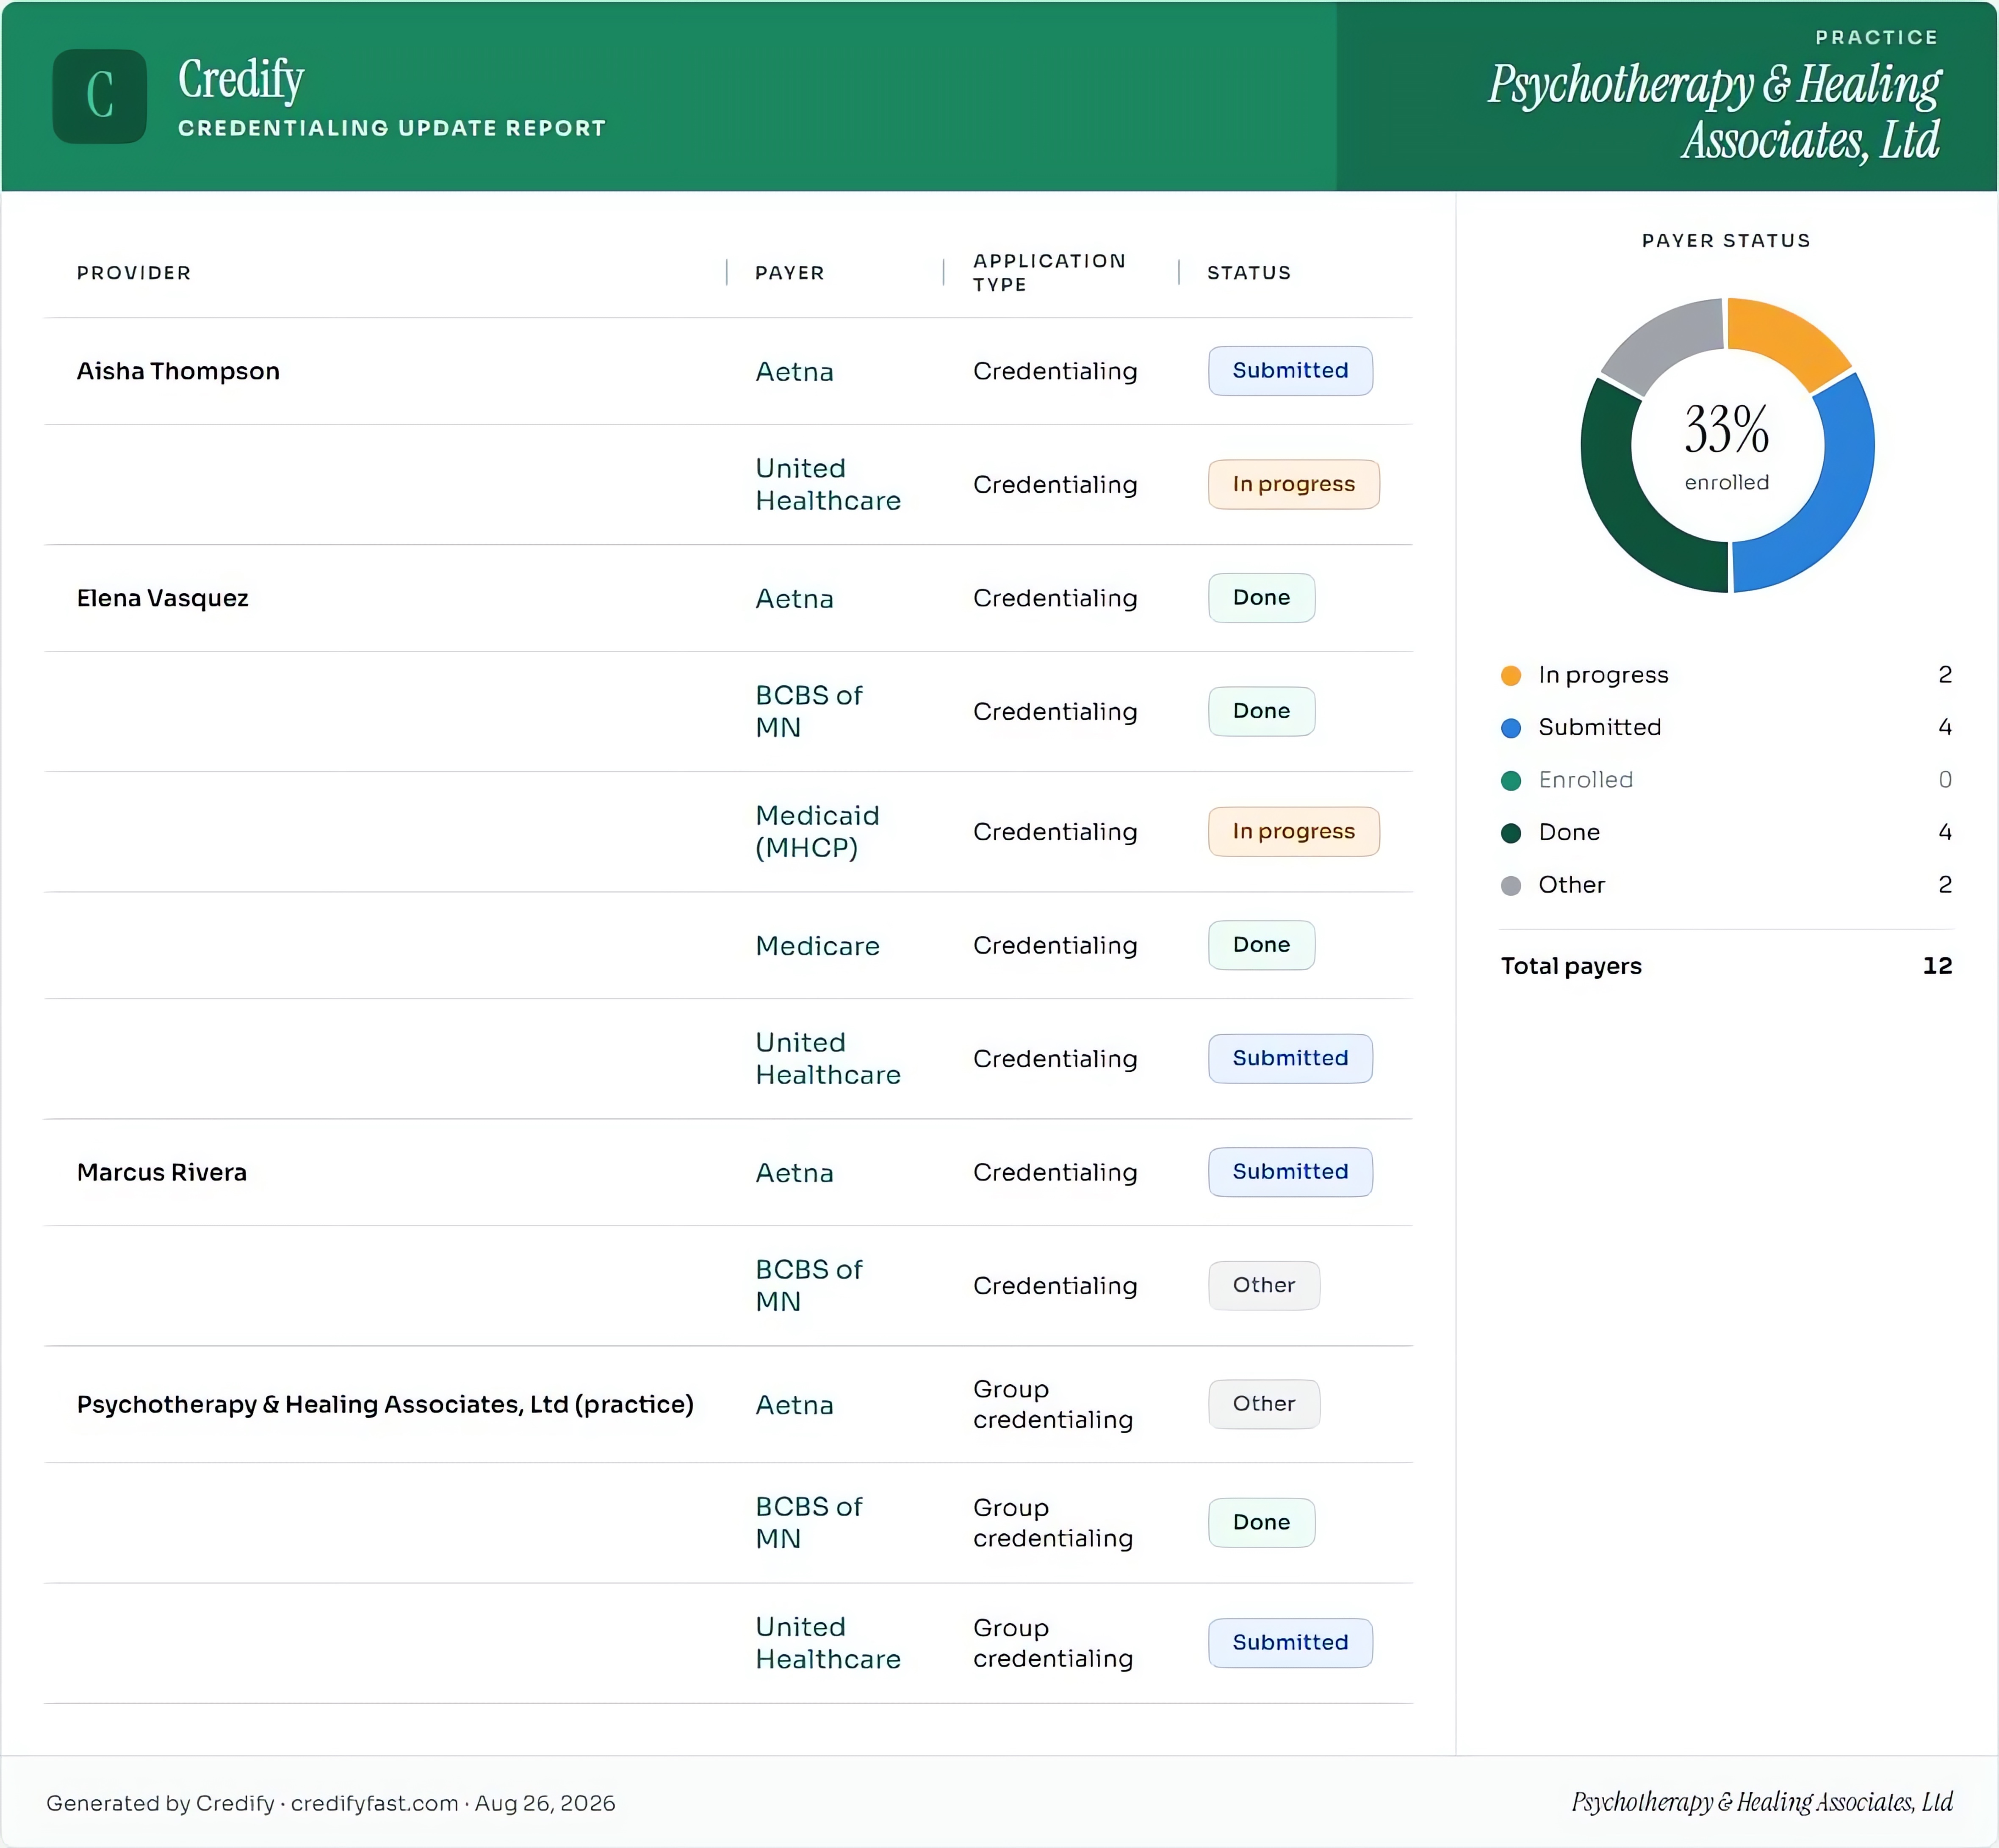1999x1848 pixels.
Task: Click the gray Other legend dot
Action: click(1511, 886)
